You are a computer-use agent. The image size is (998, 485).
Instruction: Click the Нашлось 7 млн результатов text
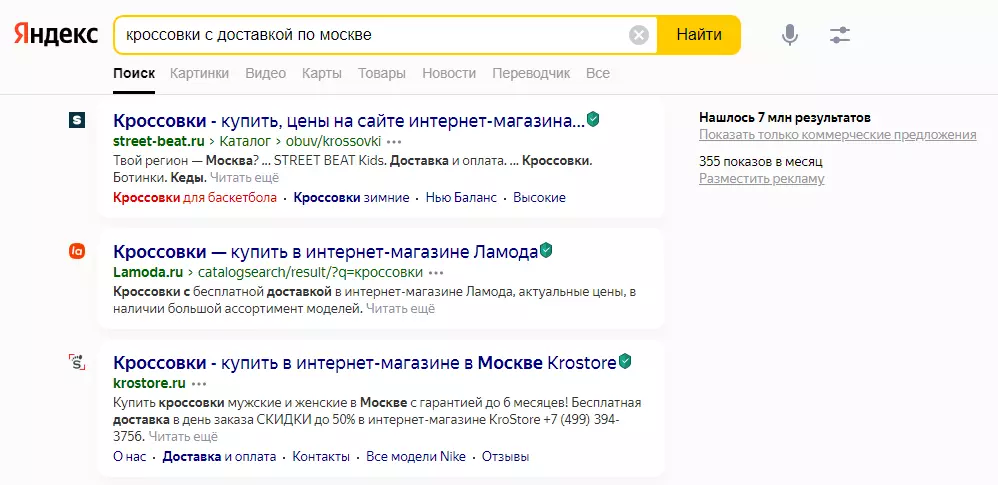(x=785, y=118)
